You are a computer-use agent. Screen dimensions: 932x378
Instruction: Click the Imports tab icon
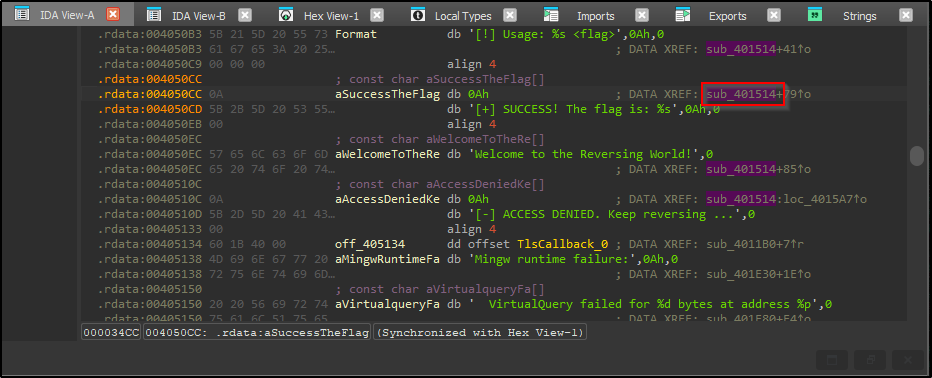pyautogui.click(x=551, y=15)
